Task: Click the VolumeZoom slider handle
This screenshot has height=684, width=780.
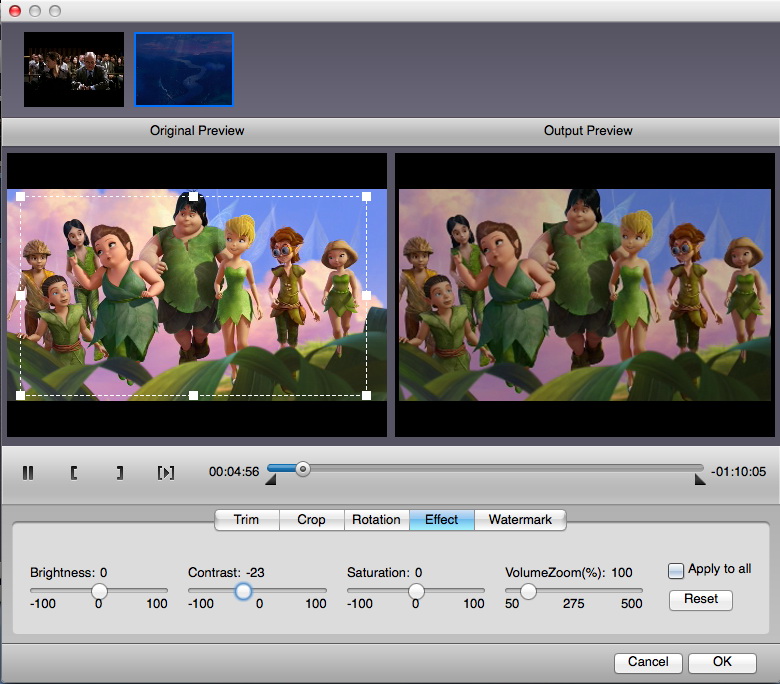Action: 528,591
